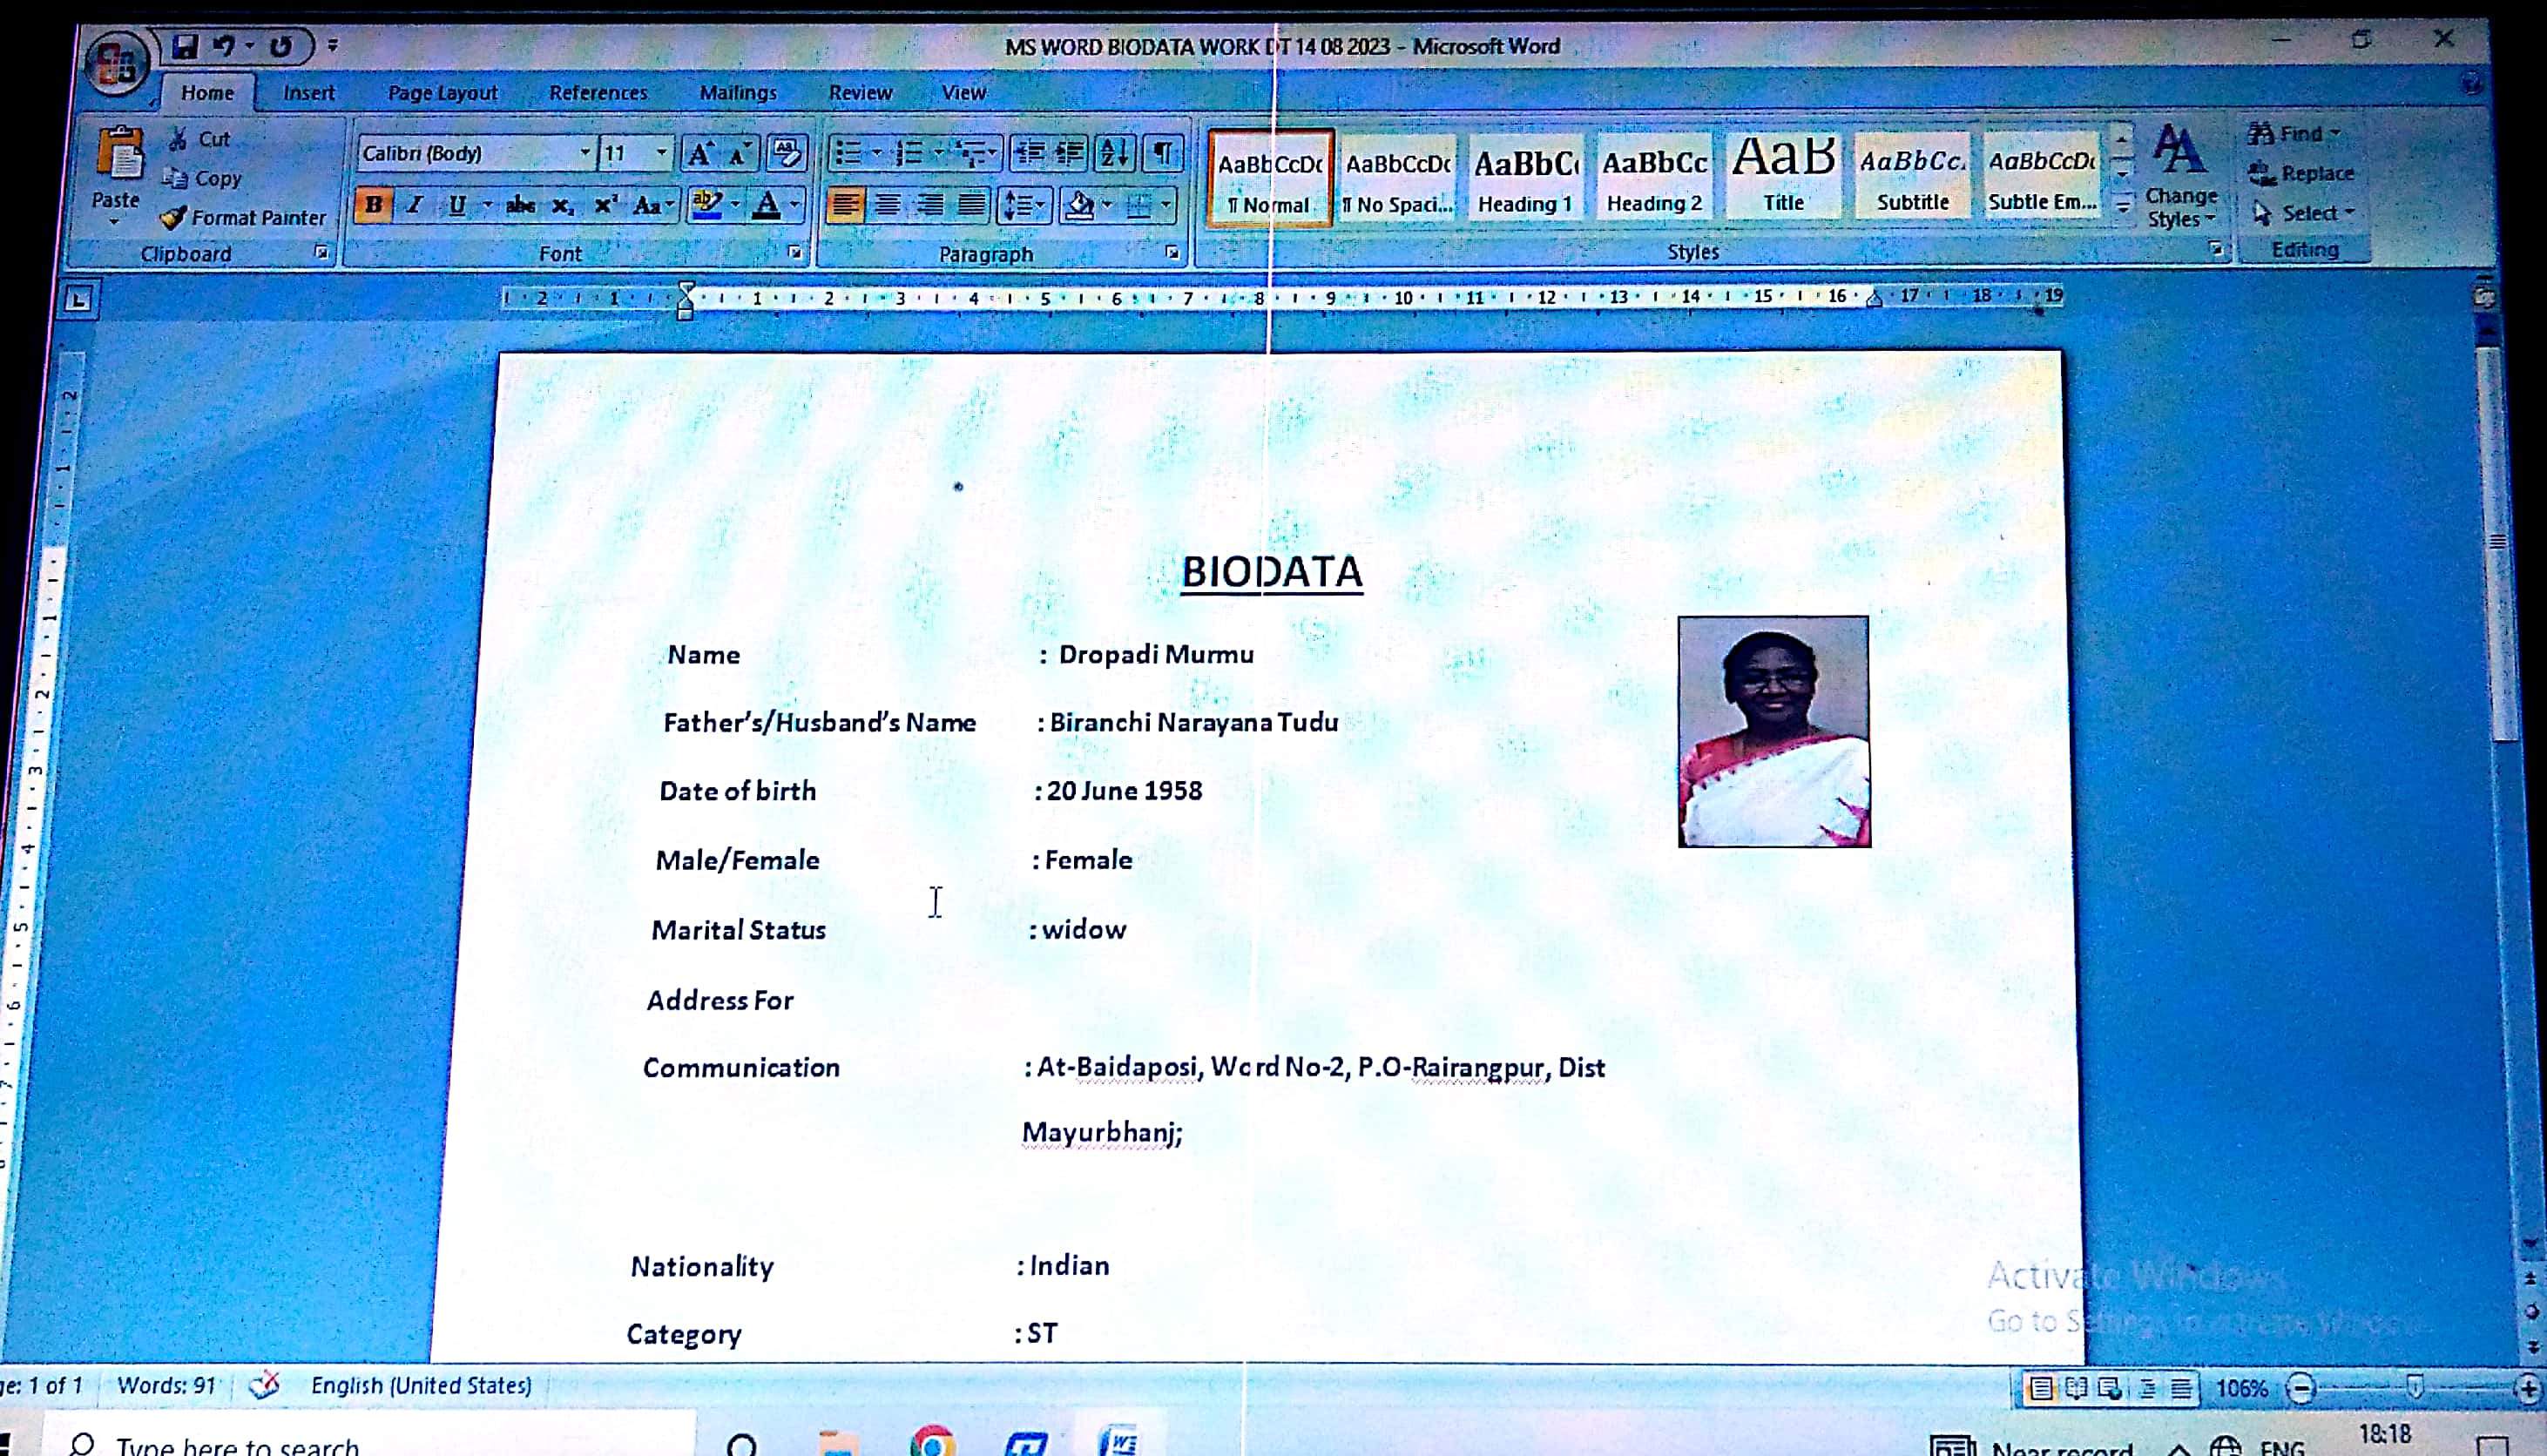
Task: Toggle Italic formatting button
Action: click(414, 205)
